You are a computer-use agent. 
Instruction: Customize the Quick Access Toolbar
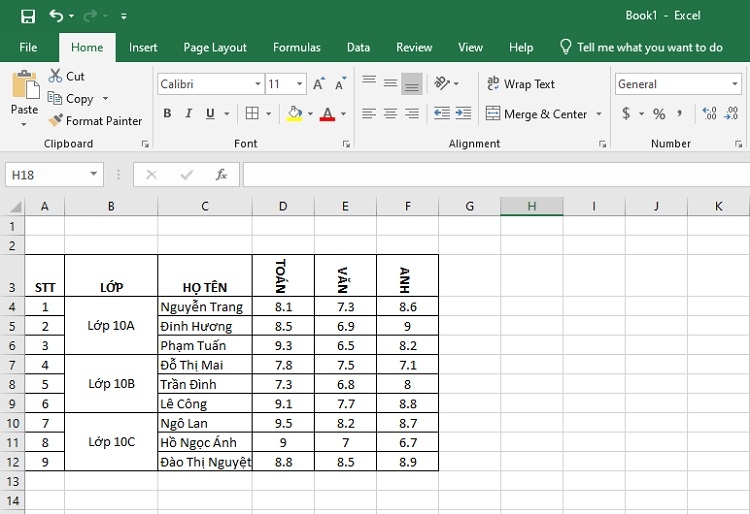click(123, 16)
